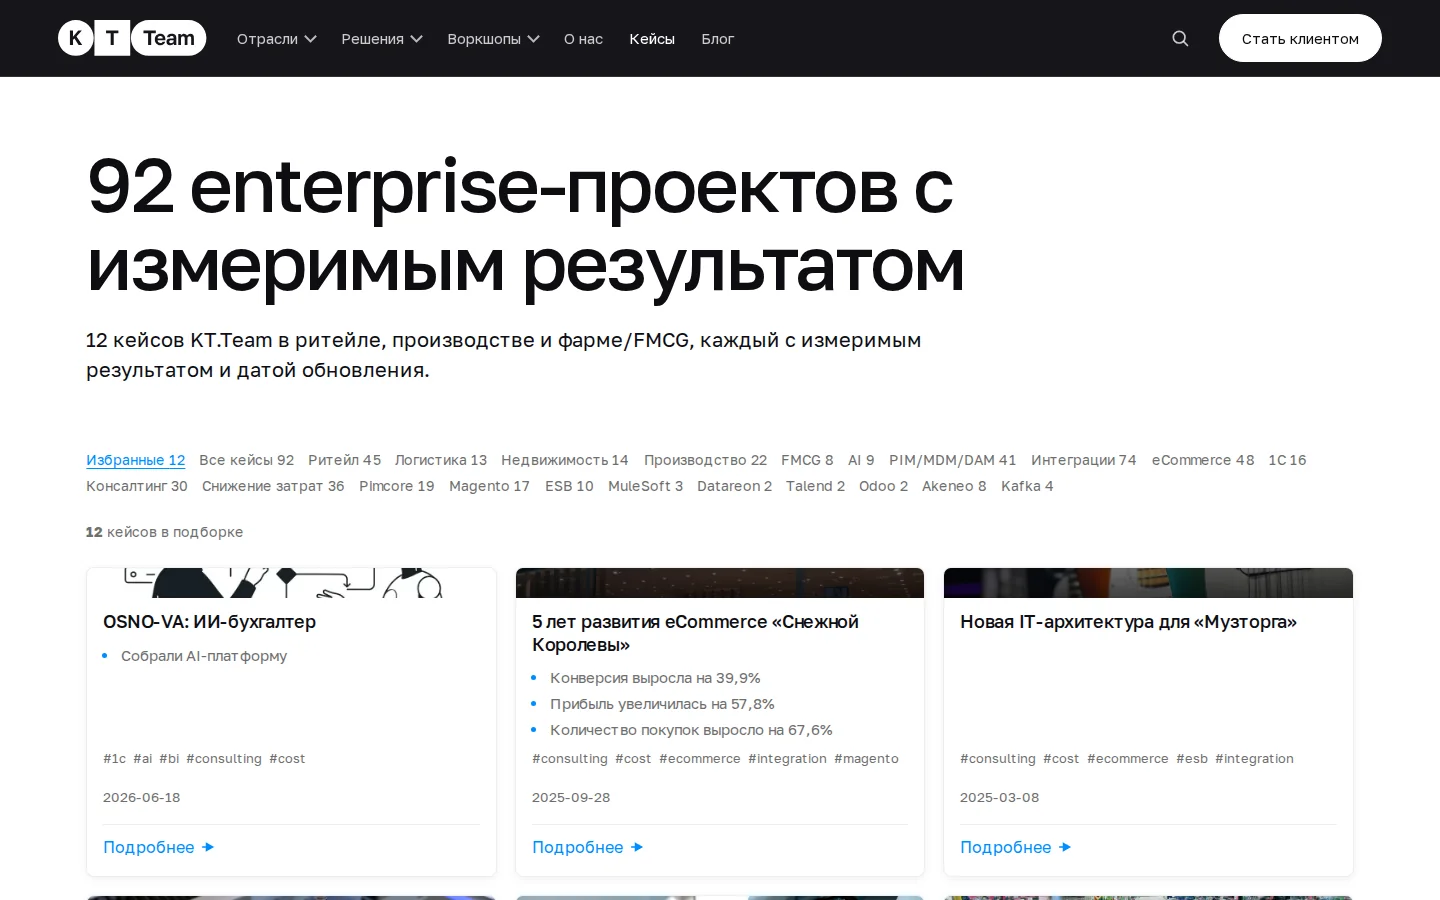Viewport: 1440px width, 900px height.
Task: Click the text Прибыль увеличилась на 57,8%
Action: (x=662, y=704)
